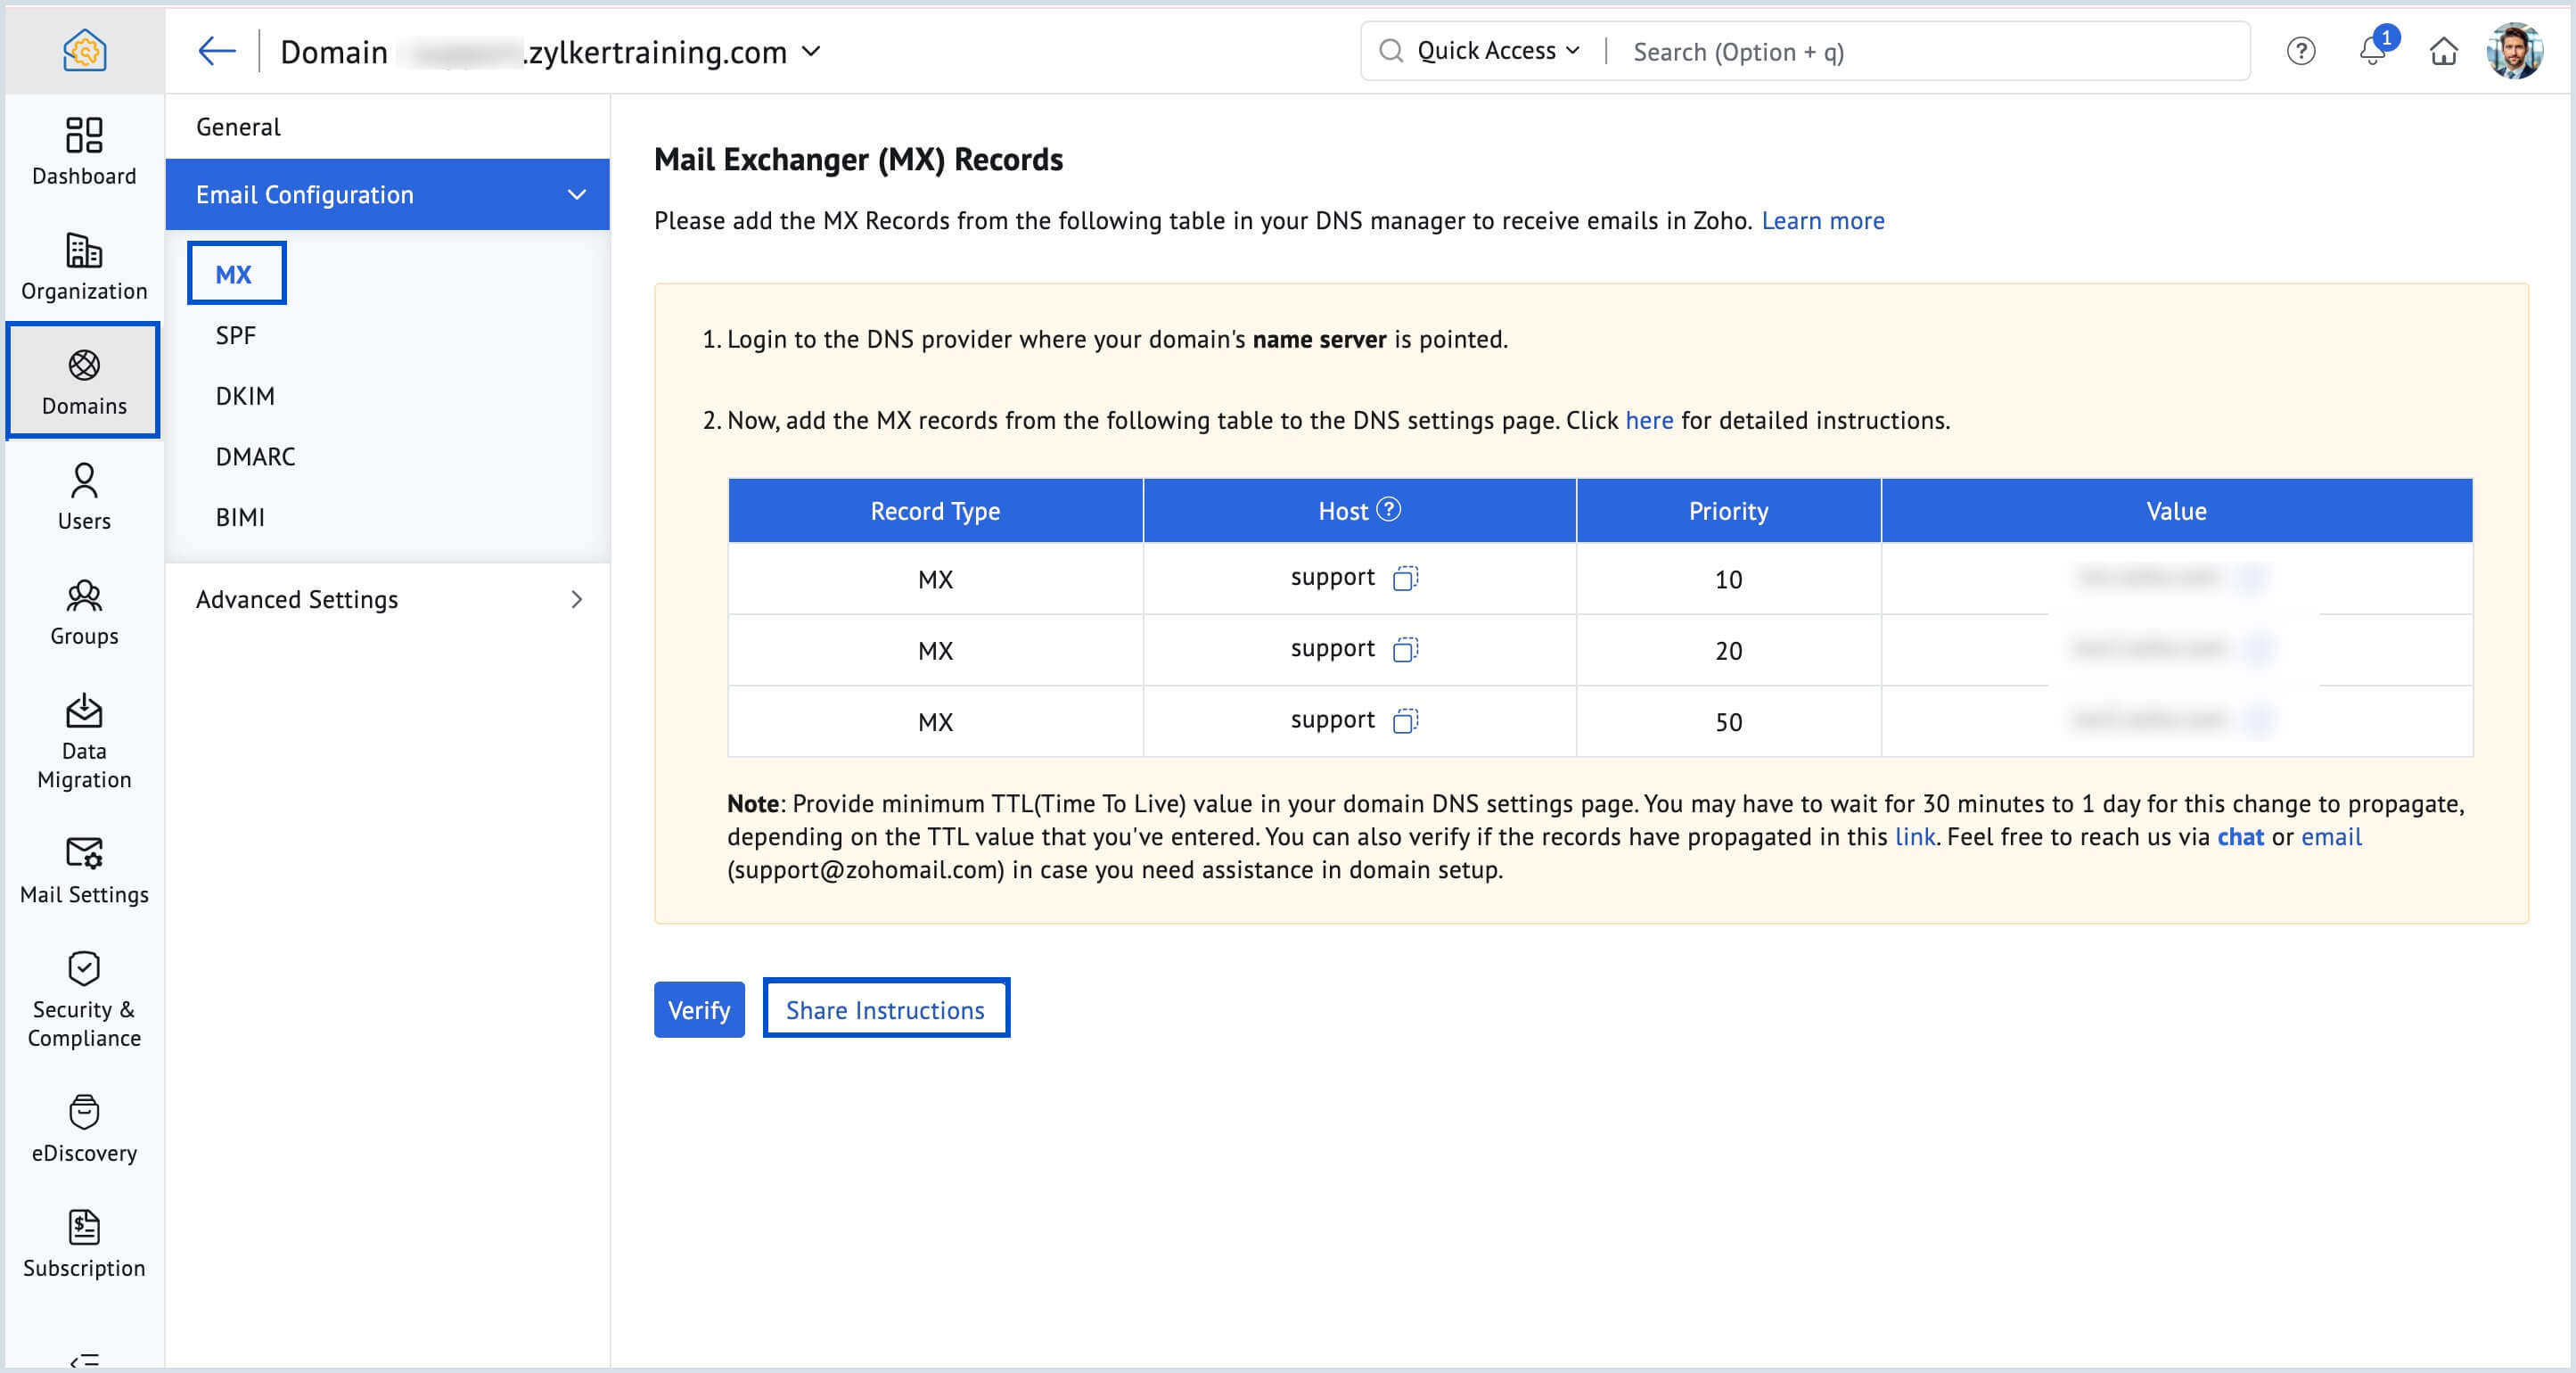Copy host value for priority 10 record
This screenshot has height=1373, width=2576.
coord(1405,578)
